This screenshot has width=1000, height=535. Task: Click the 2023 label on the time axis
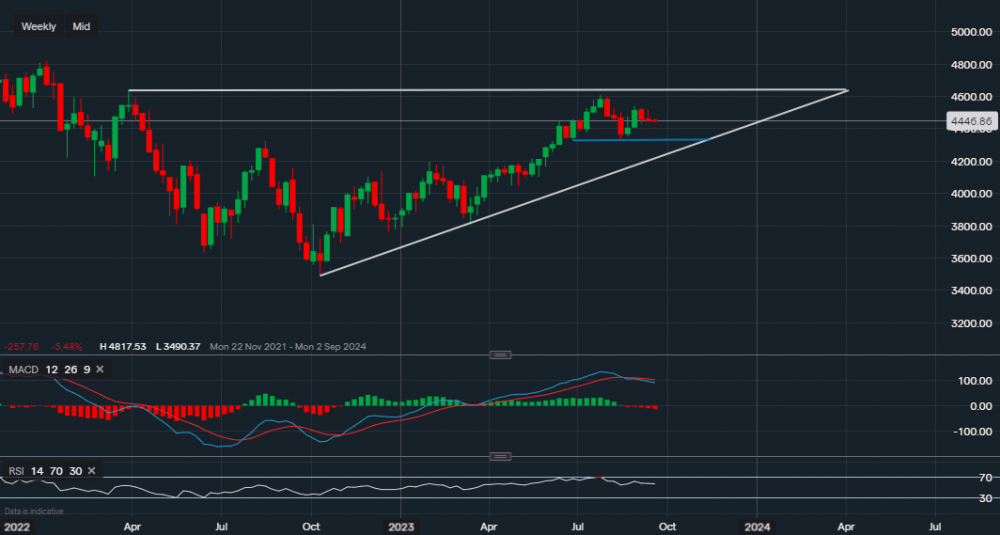tap(401, 525)
